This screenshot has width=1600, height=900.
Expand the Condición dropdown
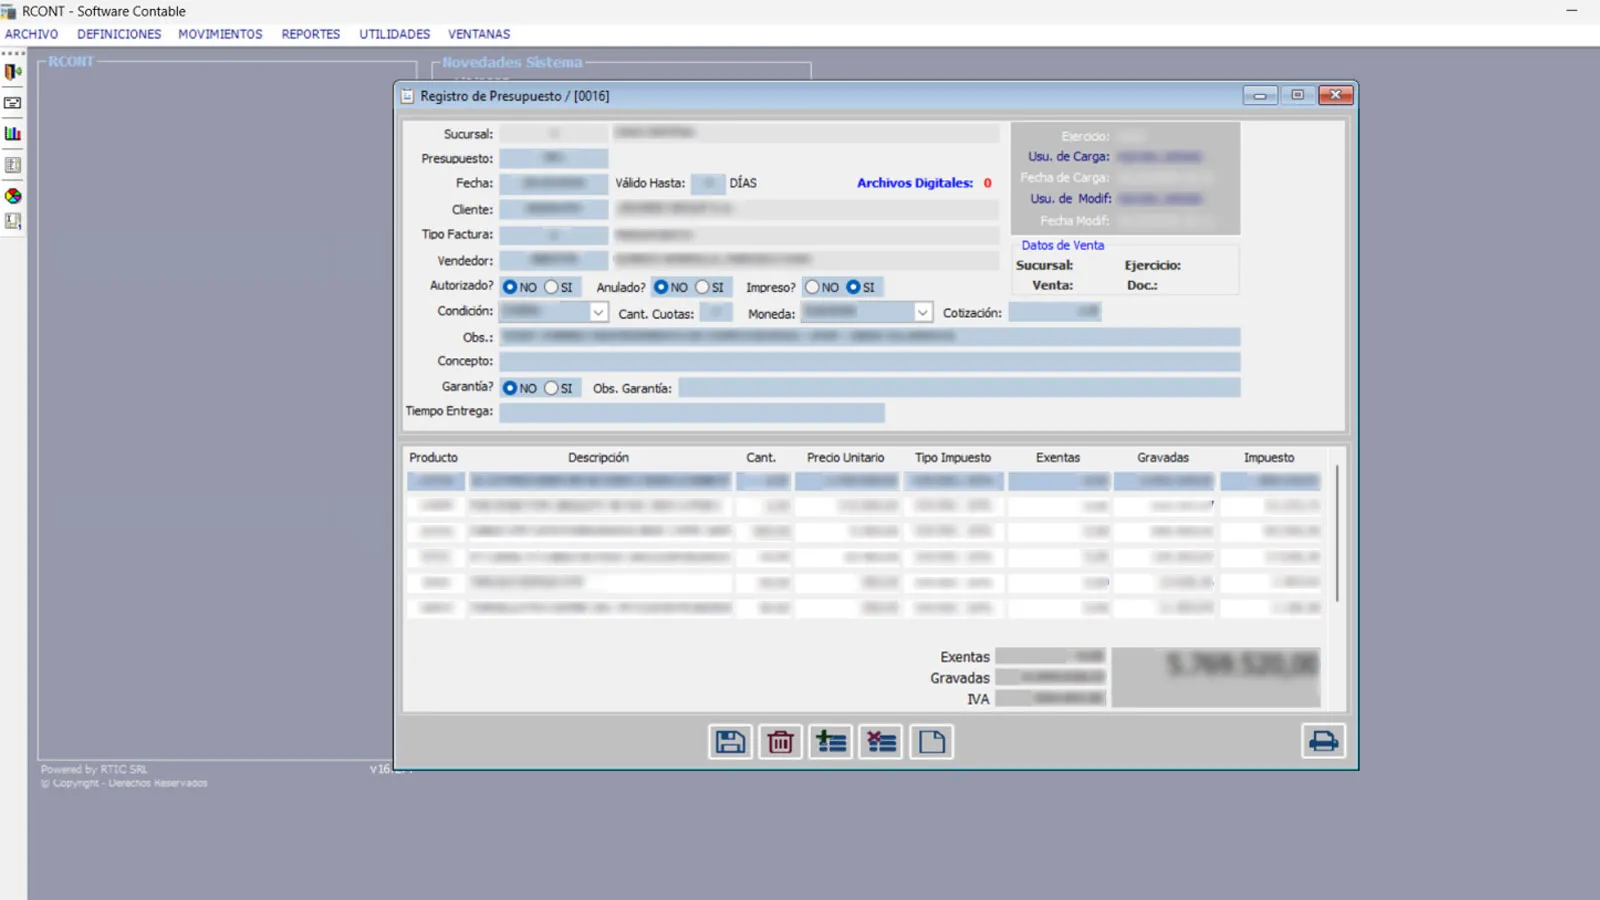coord(598,312)
